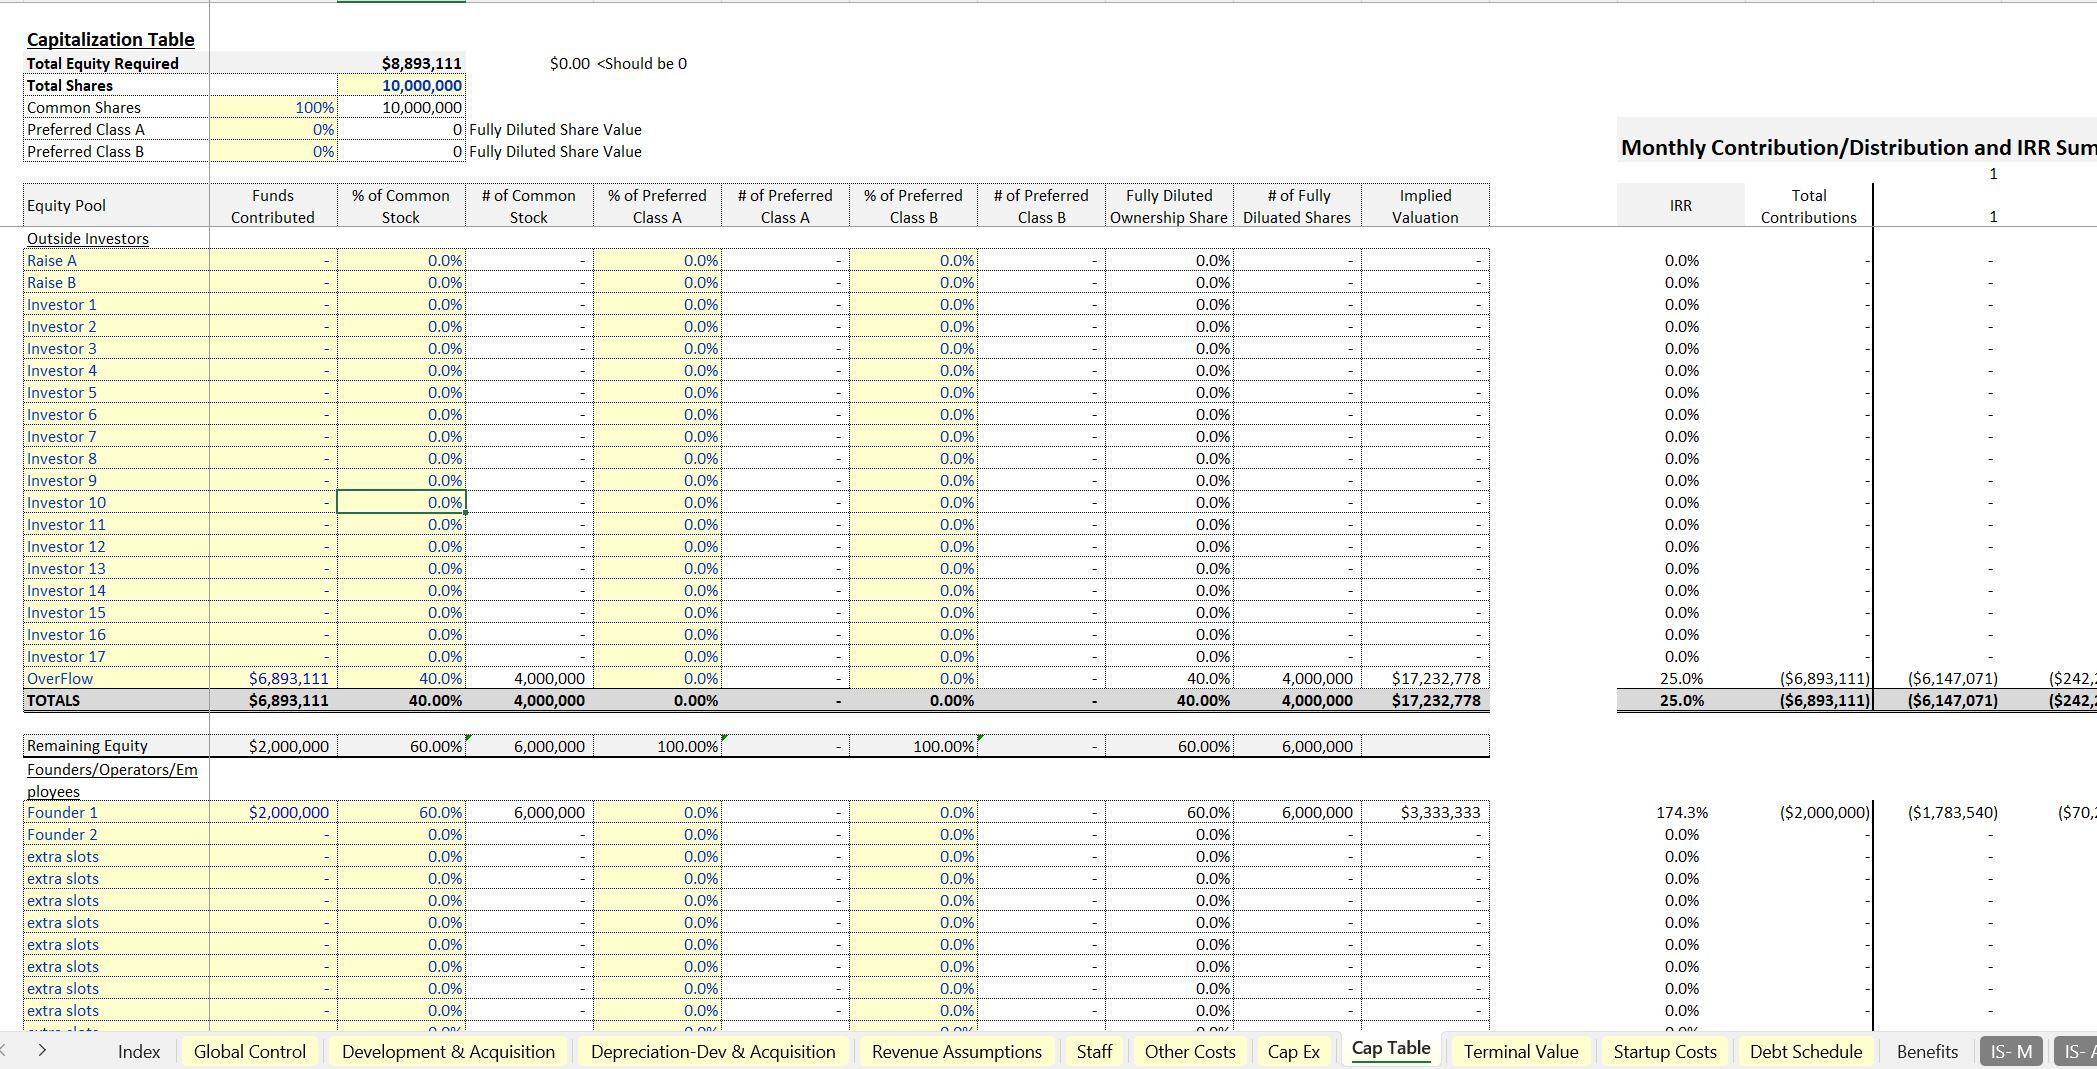Image resolution: width=2097 pixels, height=1069 pixels.
Task: Click the IRR column header
Action: pyautogui.click(x=1681, y=205)
